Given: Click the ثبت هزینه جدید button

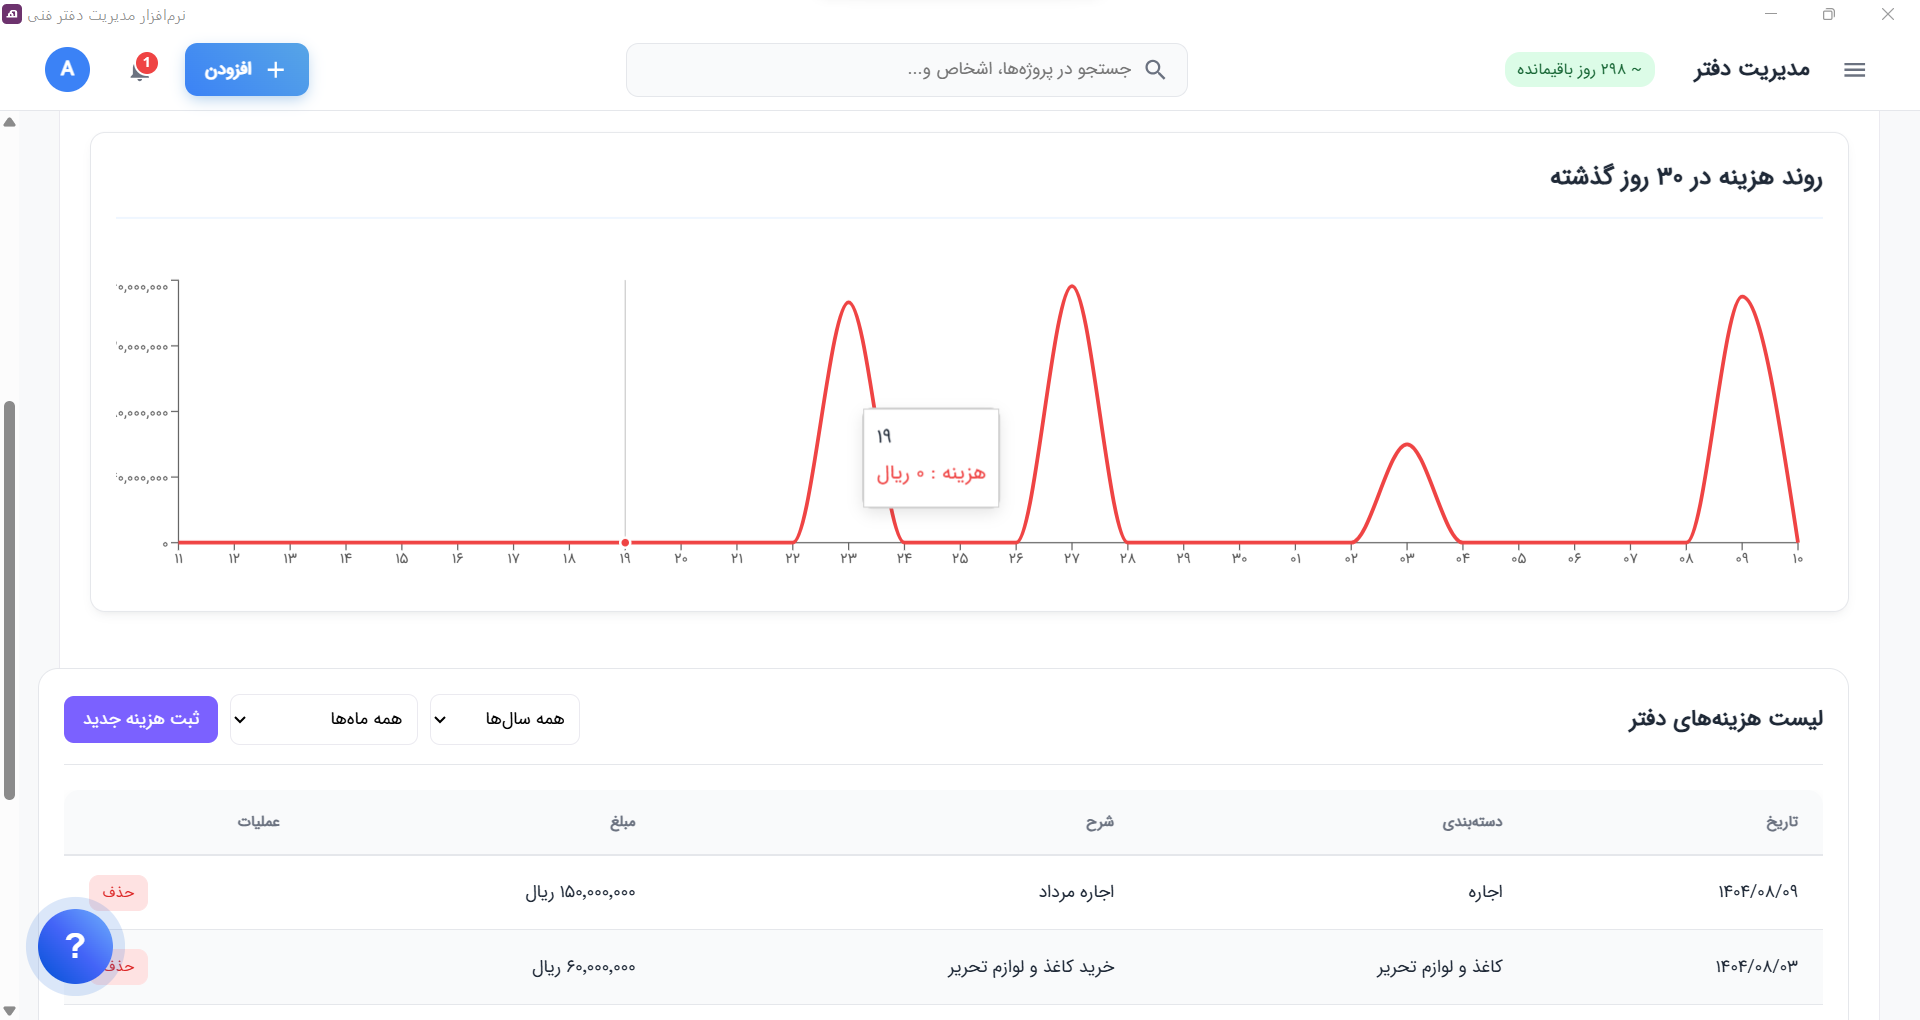Looking at the screenshot, I should click(140, 719).
